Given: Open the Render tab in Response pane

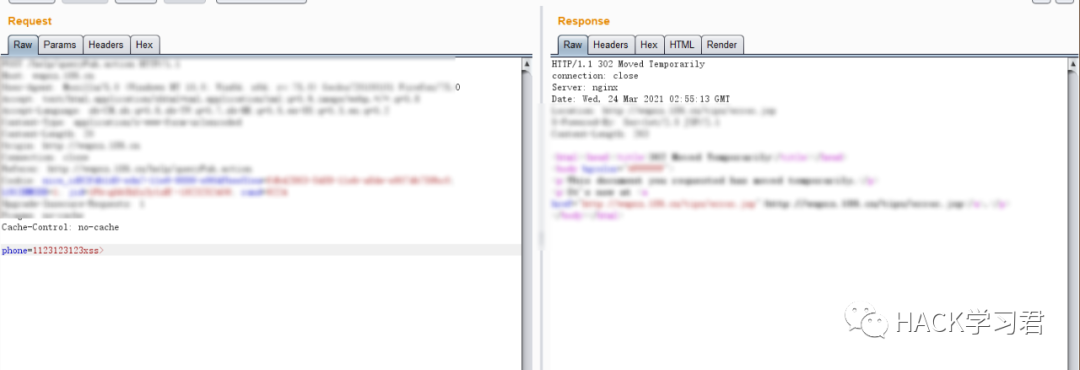Looking at the screenshot, I should tap(722, 45).
